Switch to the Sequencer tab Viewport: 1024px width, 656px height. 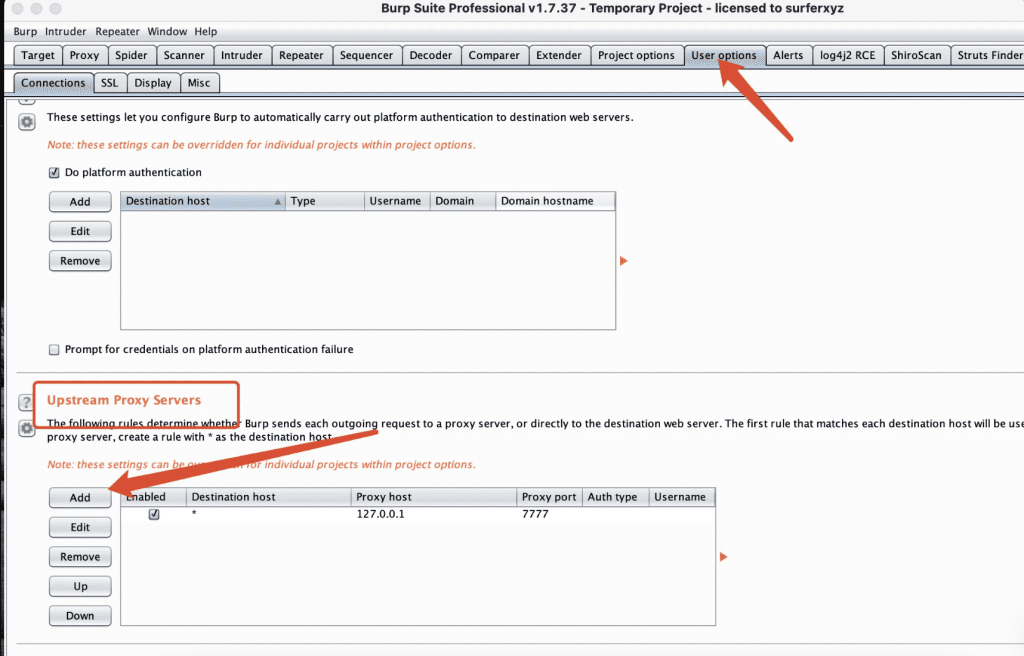pyautogui.click(x=366, y=56)
